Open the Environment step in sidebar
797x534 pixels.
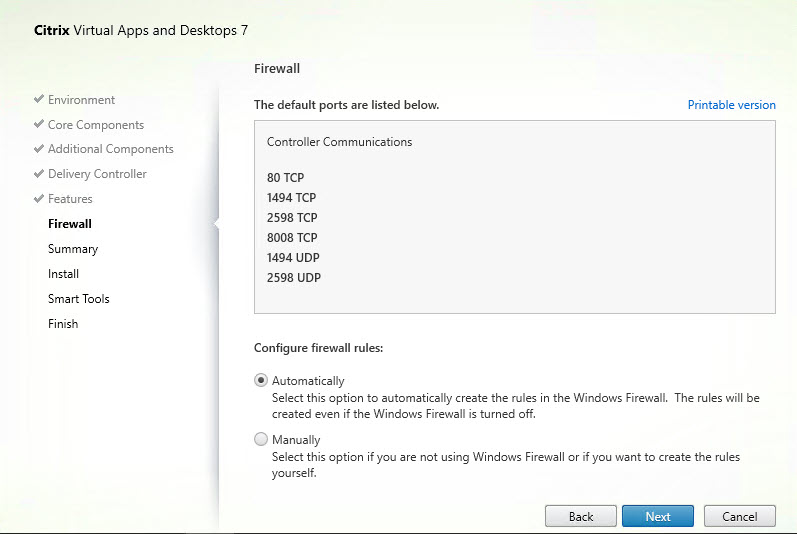(81, 100)
